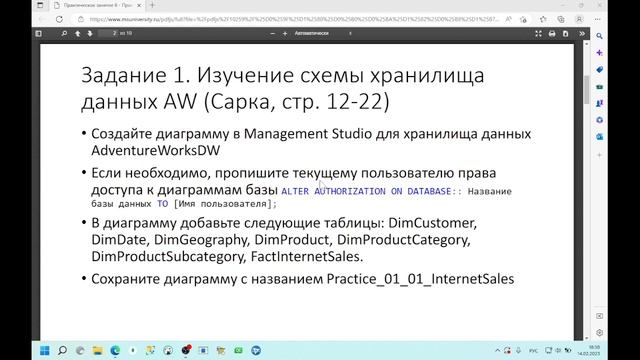Go back in browser history
Screen dimensions: 640x360
click(41, 19)
